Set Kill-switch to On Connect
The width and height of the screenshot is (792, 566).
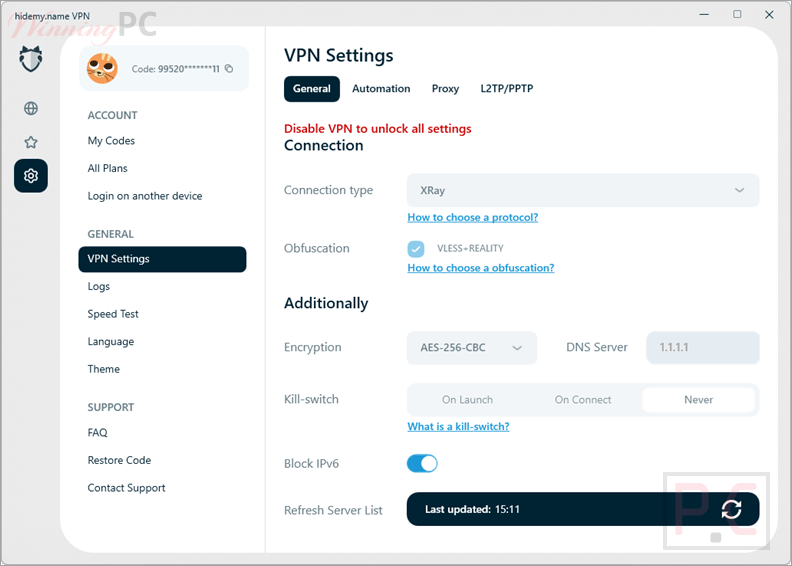583,399
